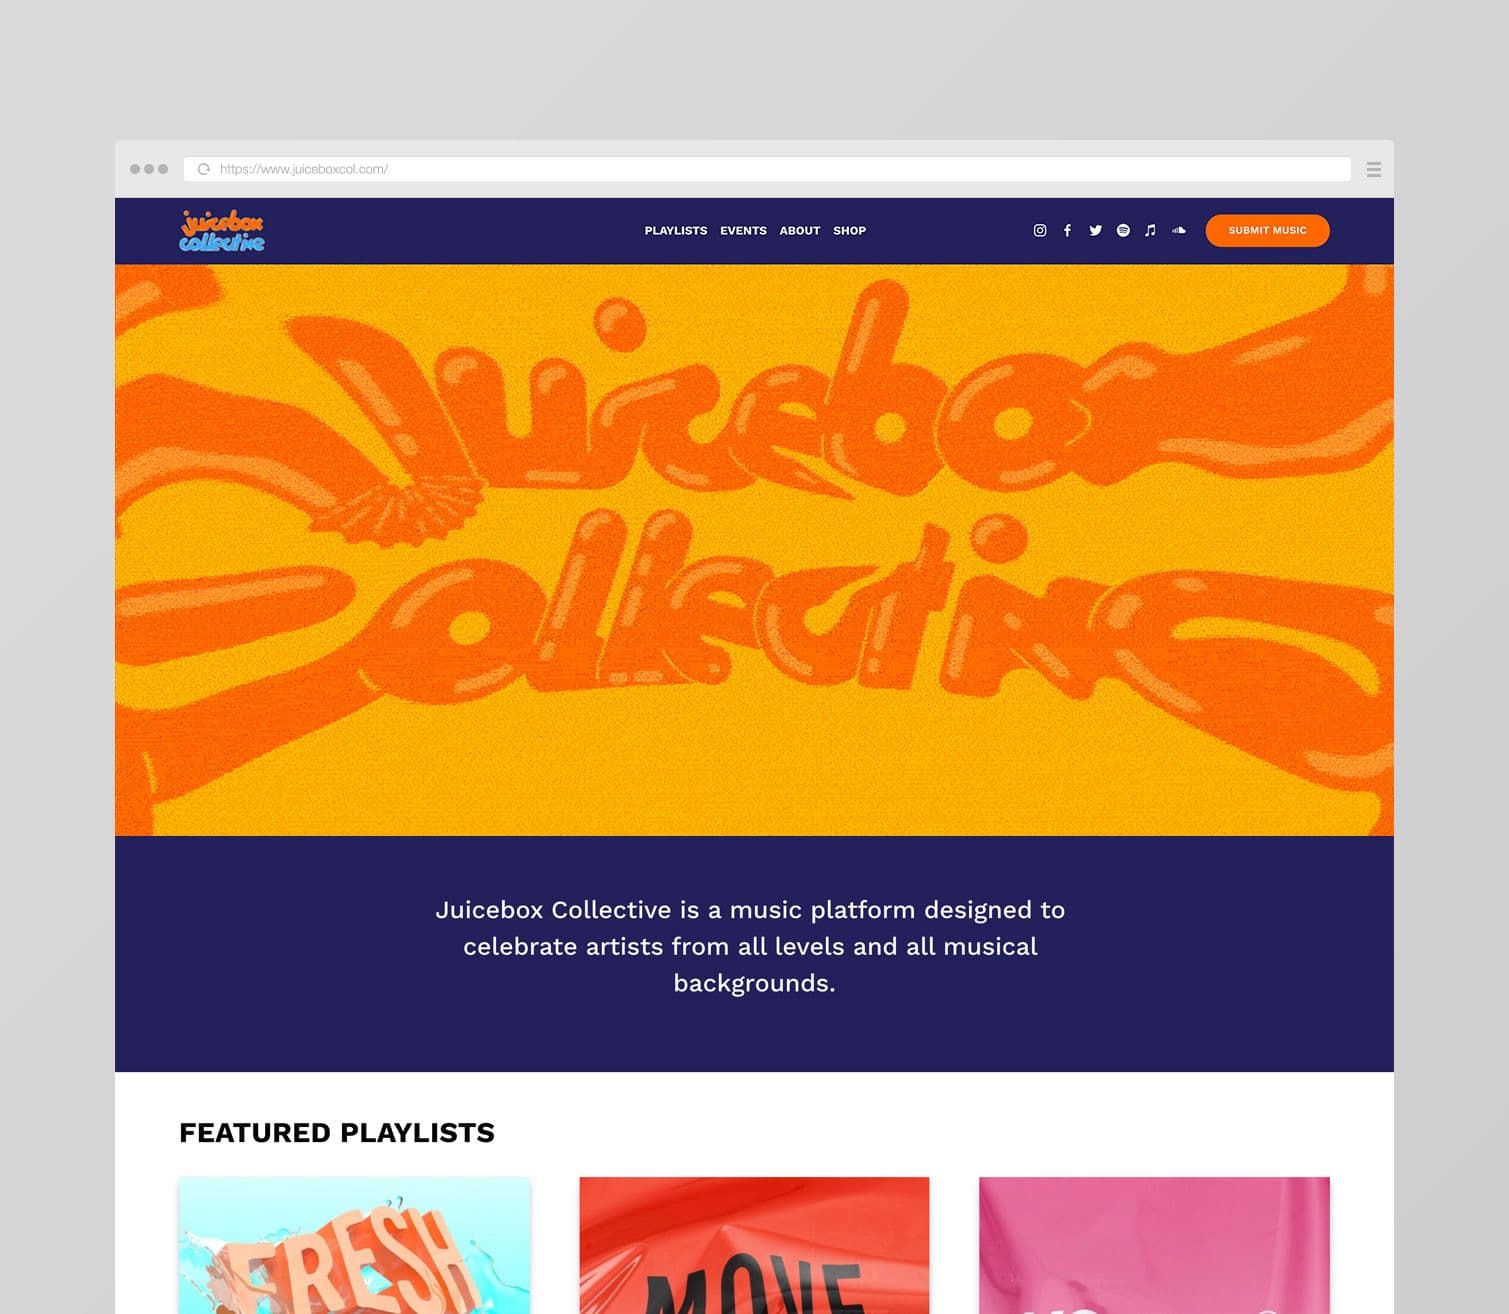Click the Featured Playlists heading
The image size is (1509, 1314).
click(337, 1132)
